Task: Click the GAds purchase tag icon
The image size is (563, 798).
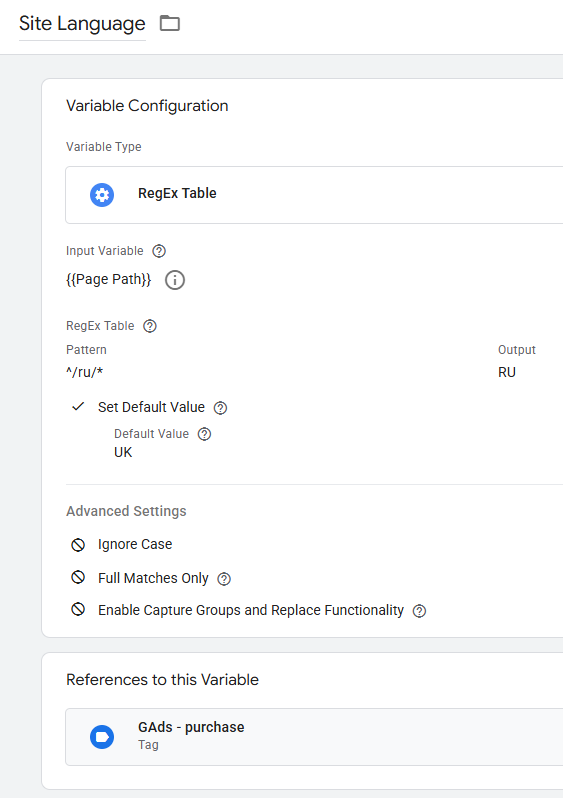Action: pyautogui.click(x=102, y=737)
